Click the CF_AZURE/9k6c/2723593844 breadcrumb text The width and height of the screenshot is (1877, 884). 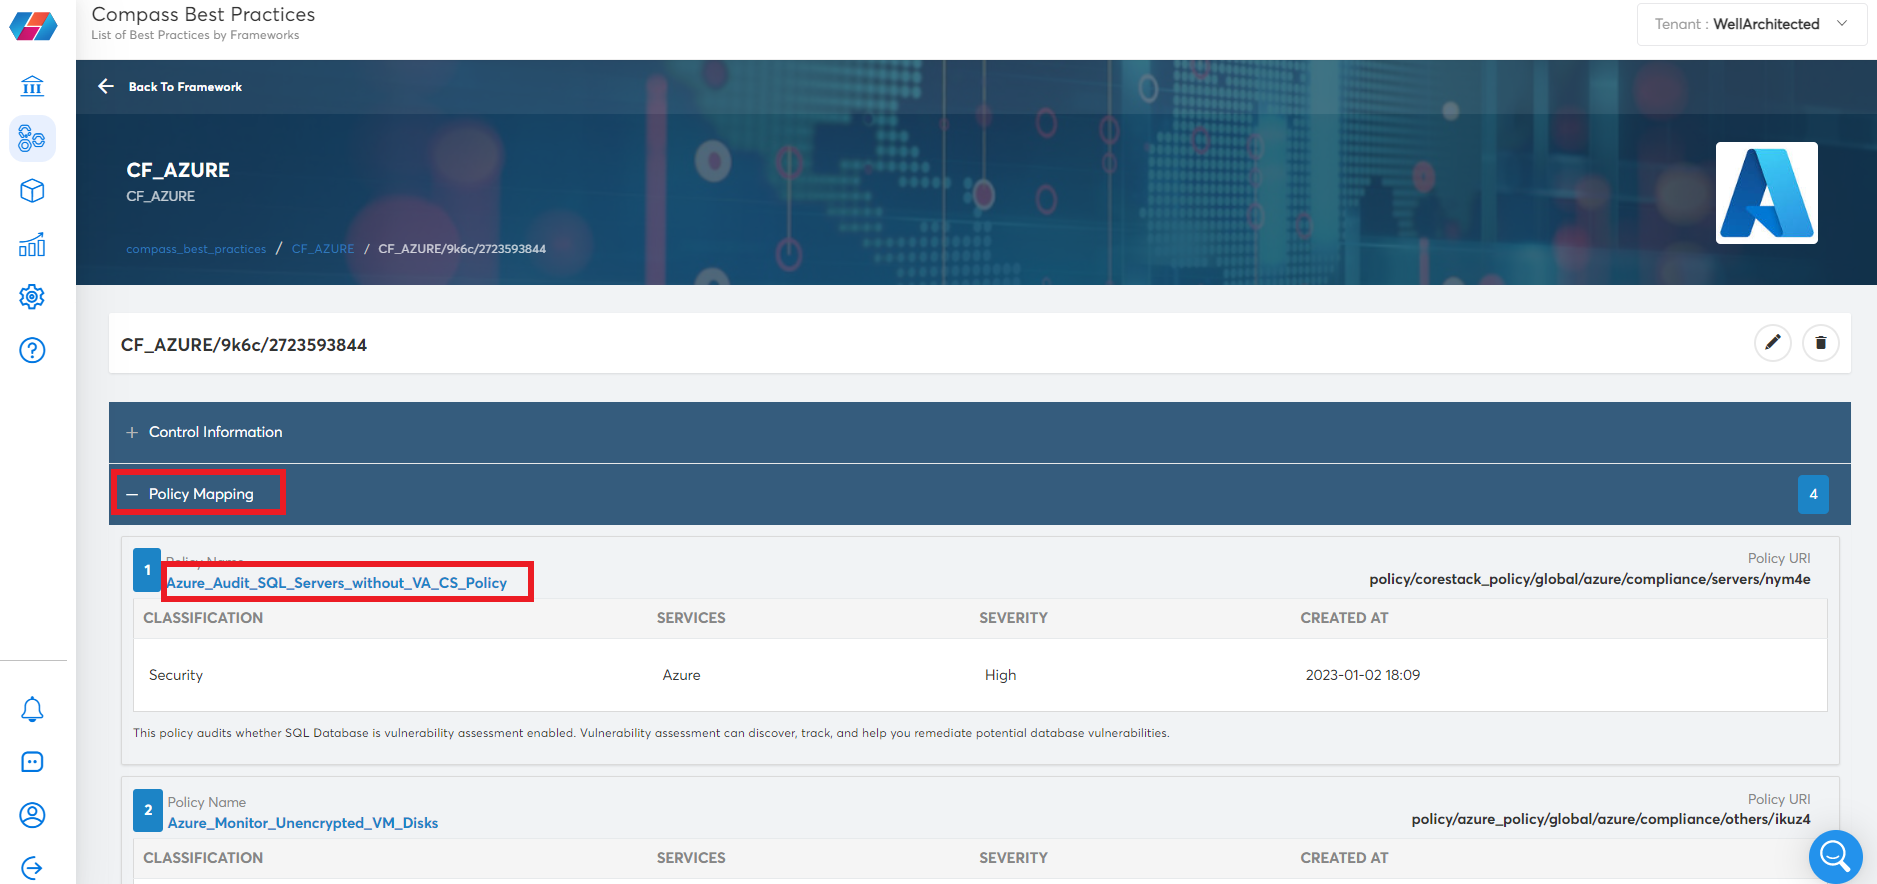[x=462, y=249]
